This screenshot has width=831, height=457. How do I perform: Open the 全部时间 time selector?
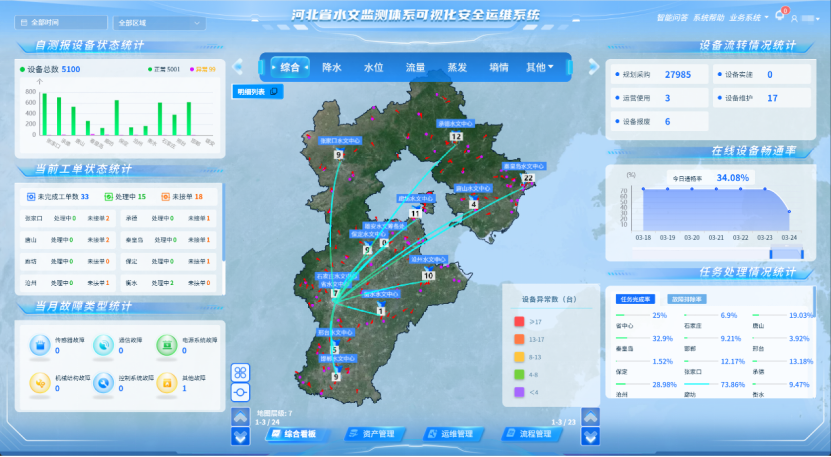point(61,21)
